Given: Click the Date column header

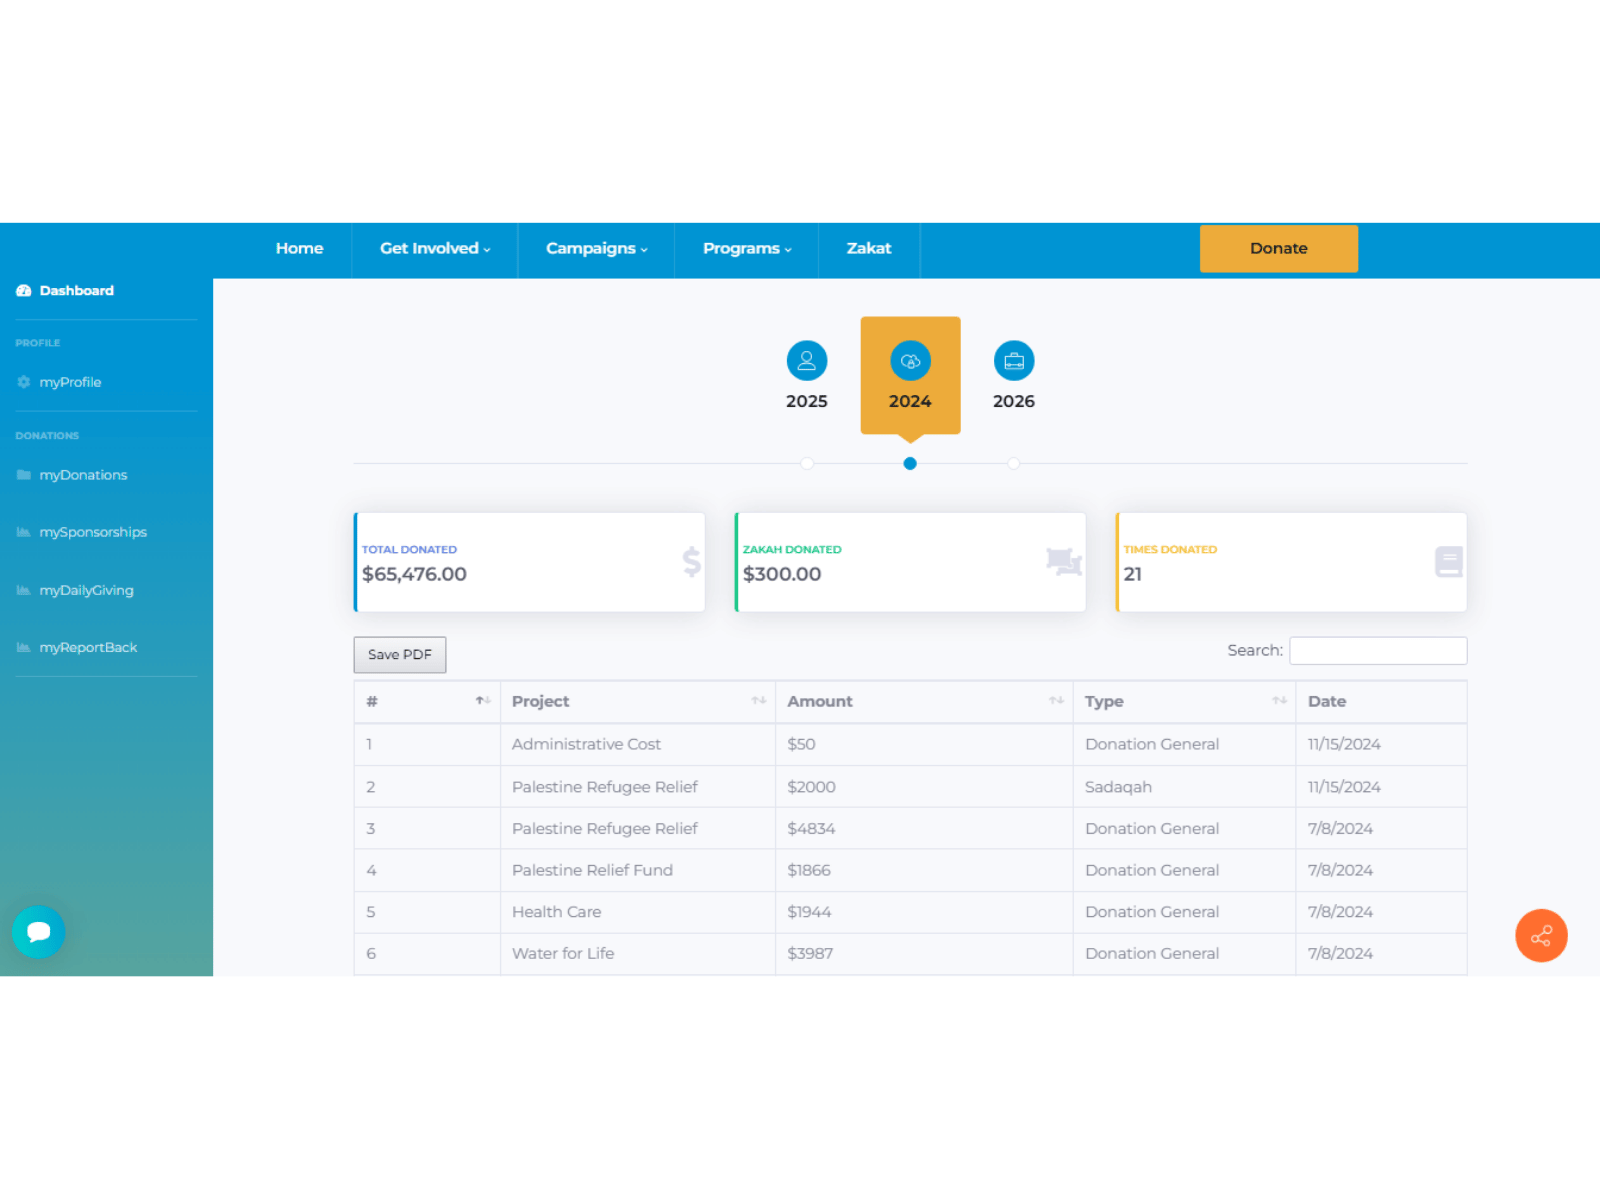Looking at the screenshot, I should 1382,702.
